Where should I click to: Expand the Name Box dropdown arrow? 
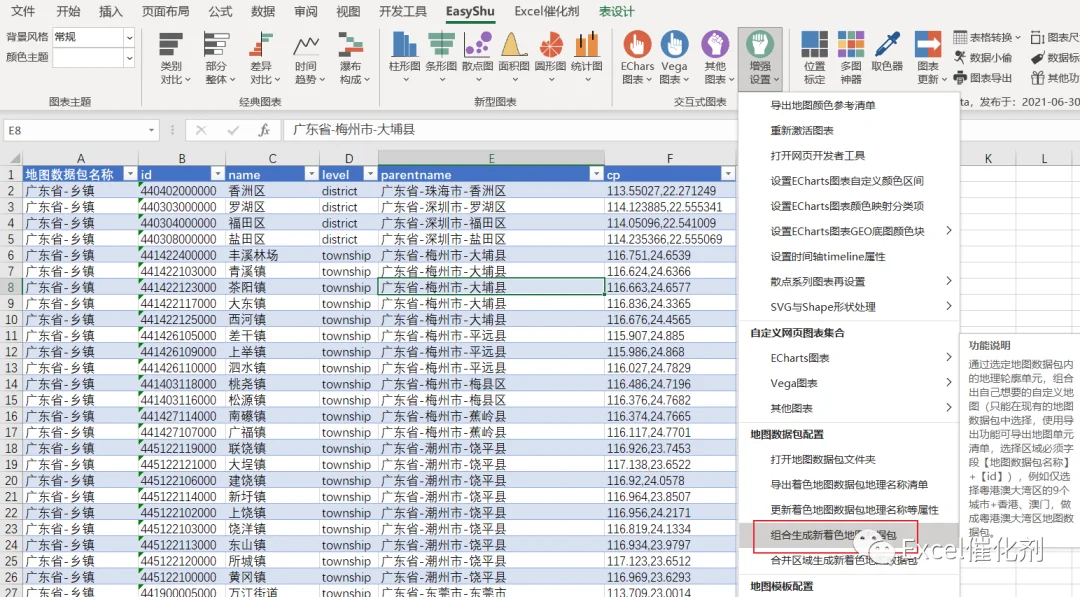point(151,130)
